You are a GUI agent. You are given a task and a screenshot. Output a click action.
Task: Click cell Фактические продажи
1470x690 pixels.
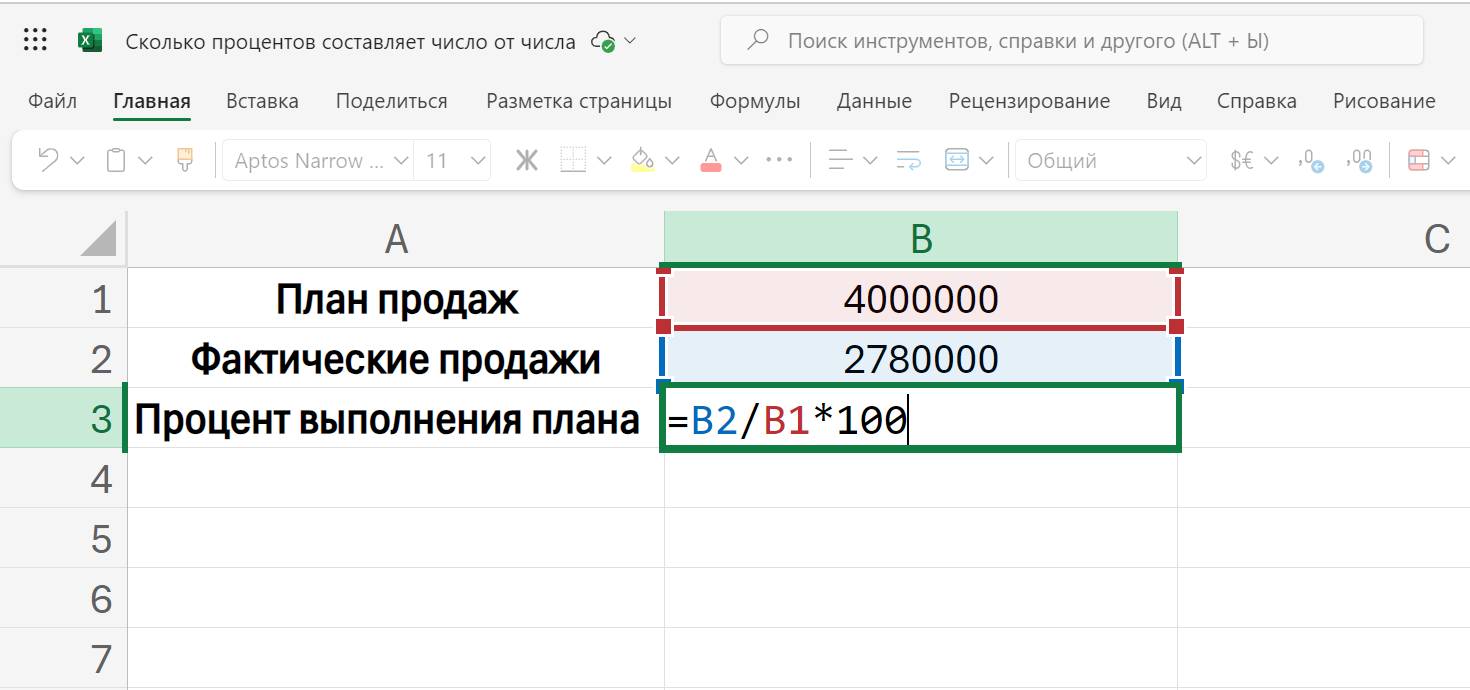pos(396,358)
